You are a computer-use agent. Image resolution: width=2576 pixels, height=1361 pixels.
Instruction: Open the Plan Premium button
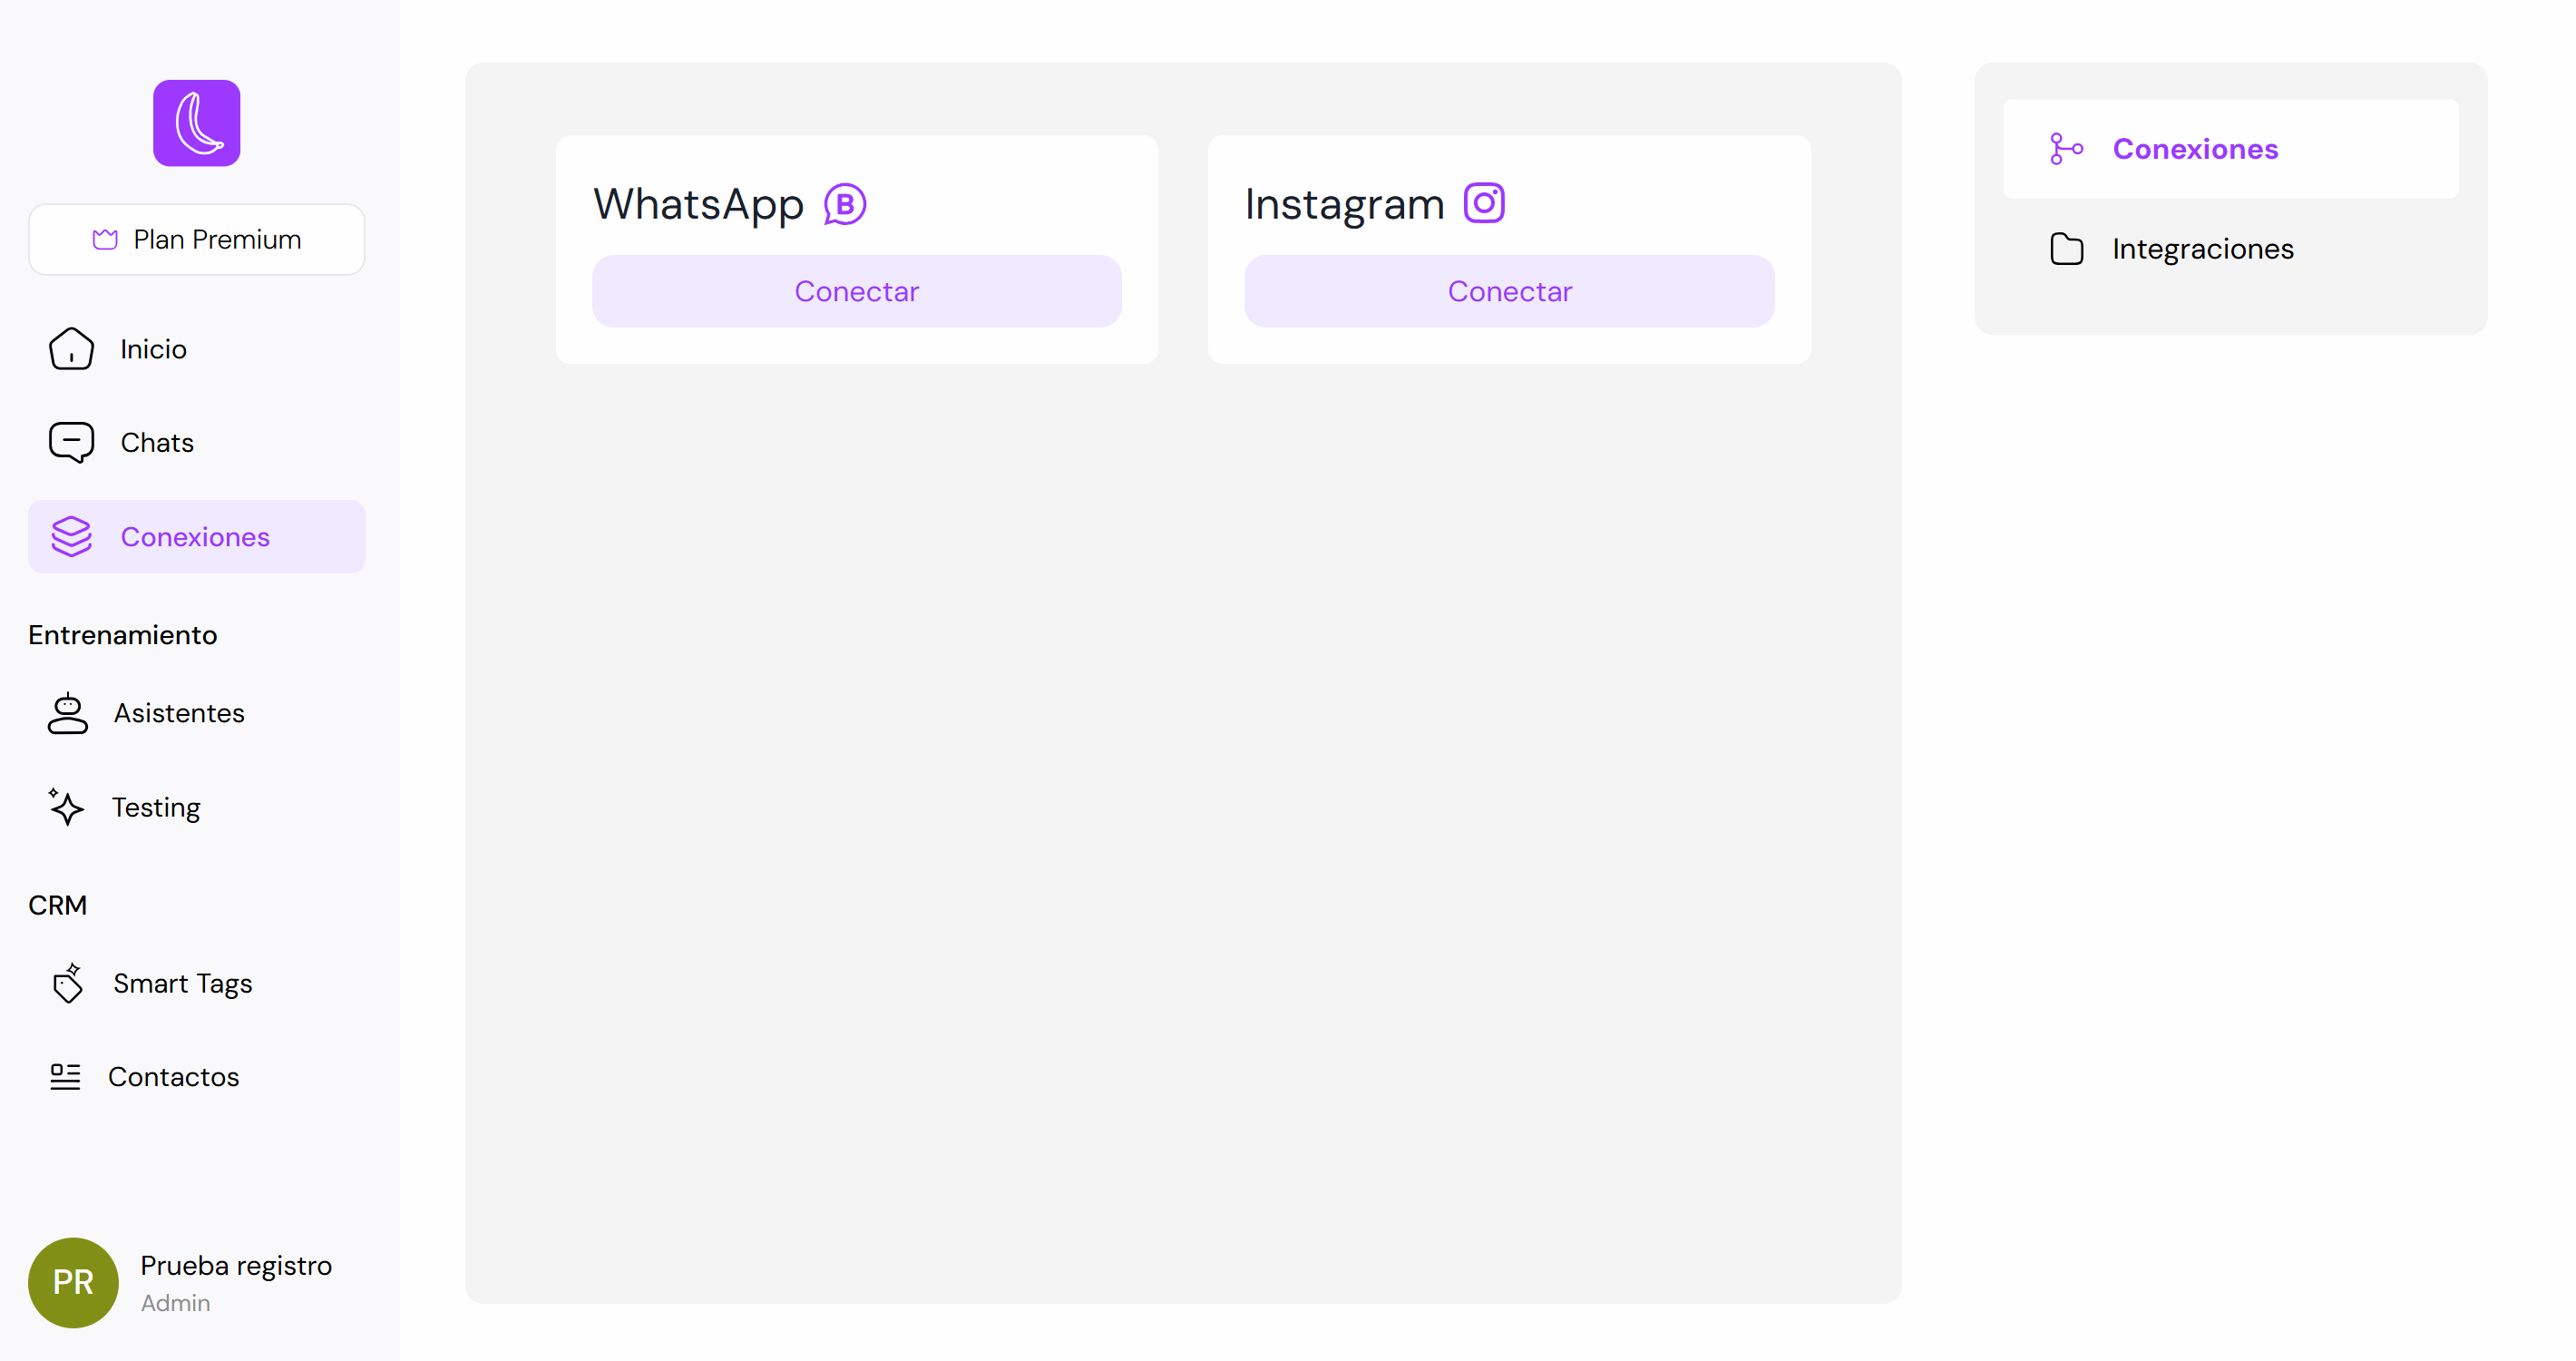coord(196,240)
